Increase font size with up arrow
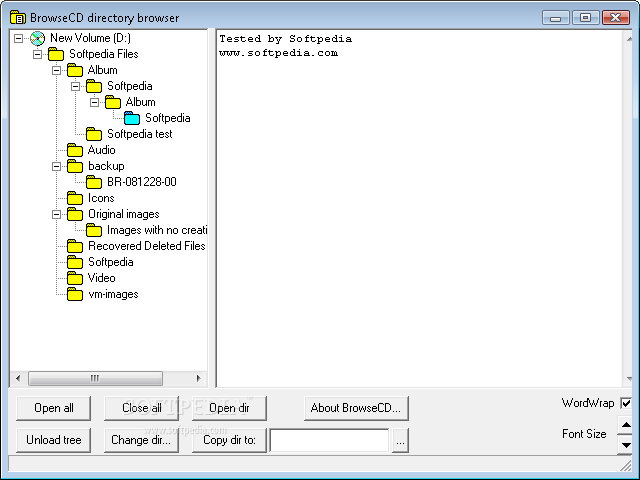 click(625, 425)
